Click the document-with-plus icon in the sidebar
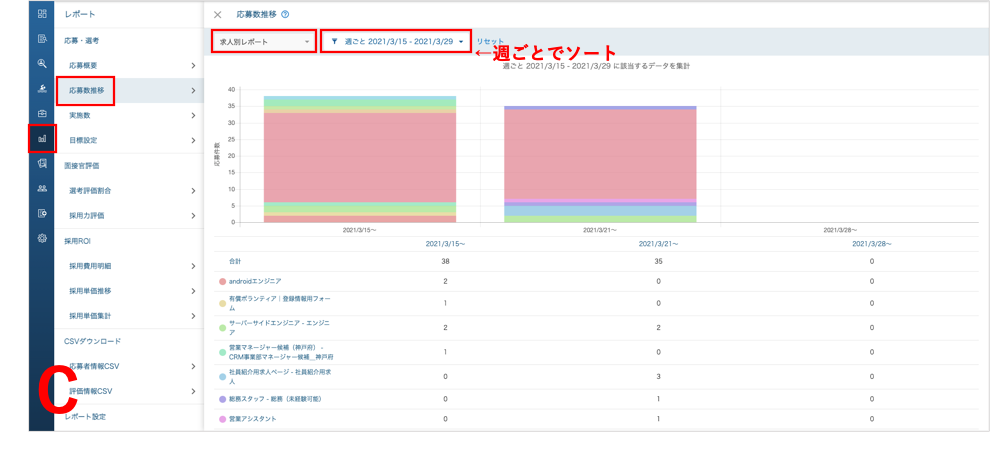990x467 pixels. (x=42, y=213)
